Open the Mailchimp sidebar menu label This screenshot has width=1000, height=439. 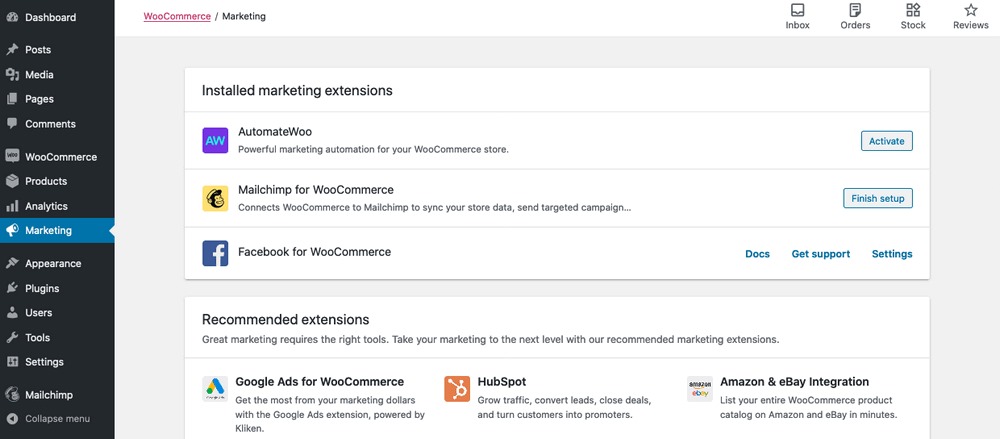tap(48, 395)
